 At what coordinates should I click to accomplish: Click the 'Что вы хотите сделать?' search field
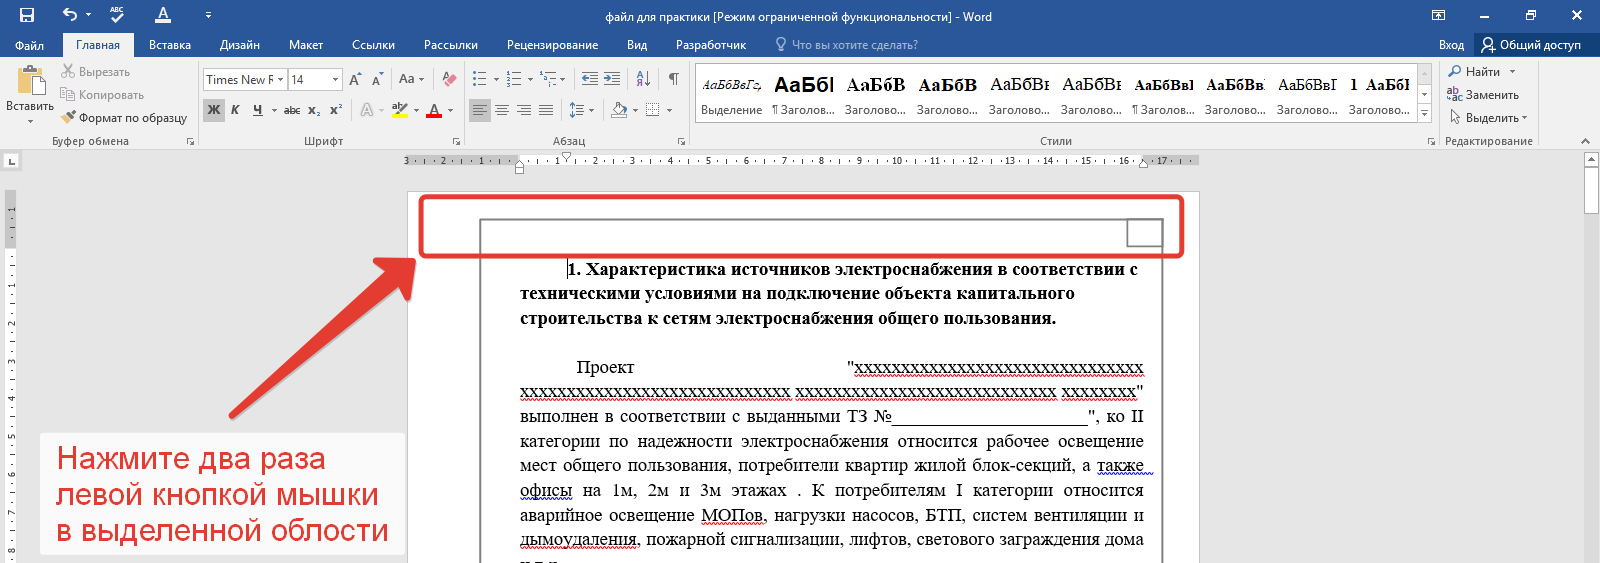(x=854, y=45)
